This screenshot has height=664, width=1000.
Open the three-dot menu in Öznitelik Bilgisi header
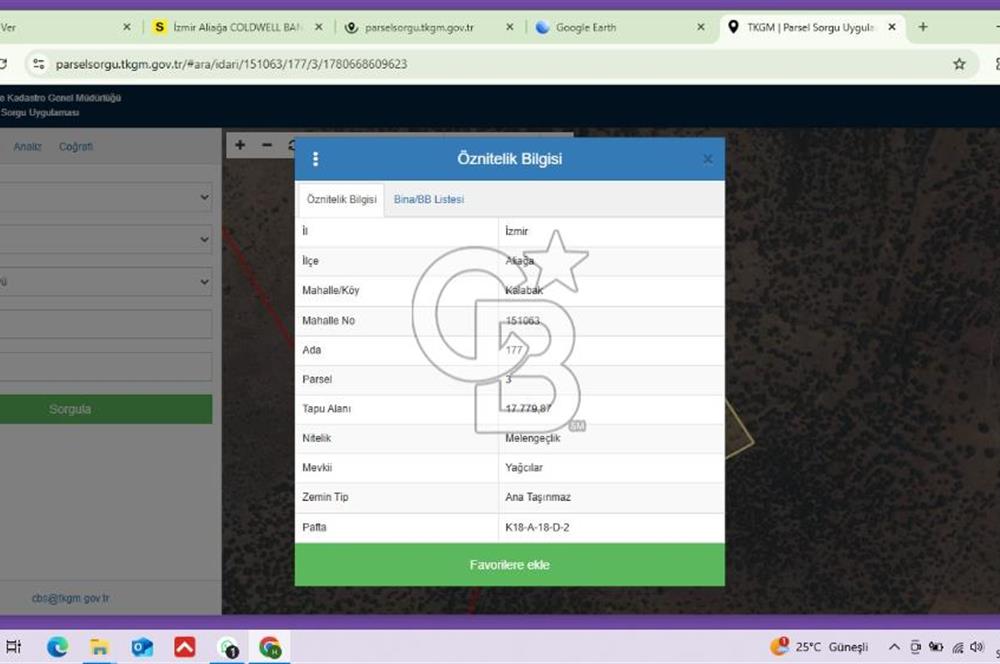[x=315, y=159]
